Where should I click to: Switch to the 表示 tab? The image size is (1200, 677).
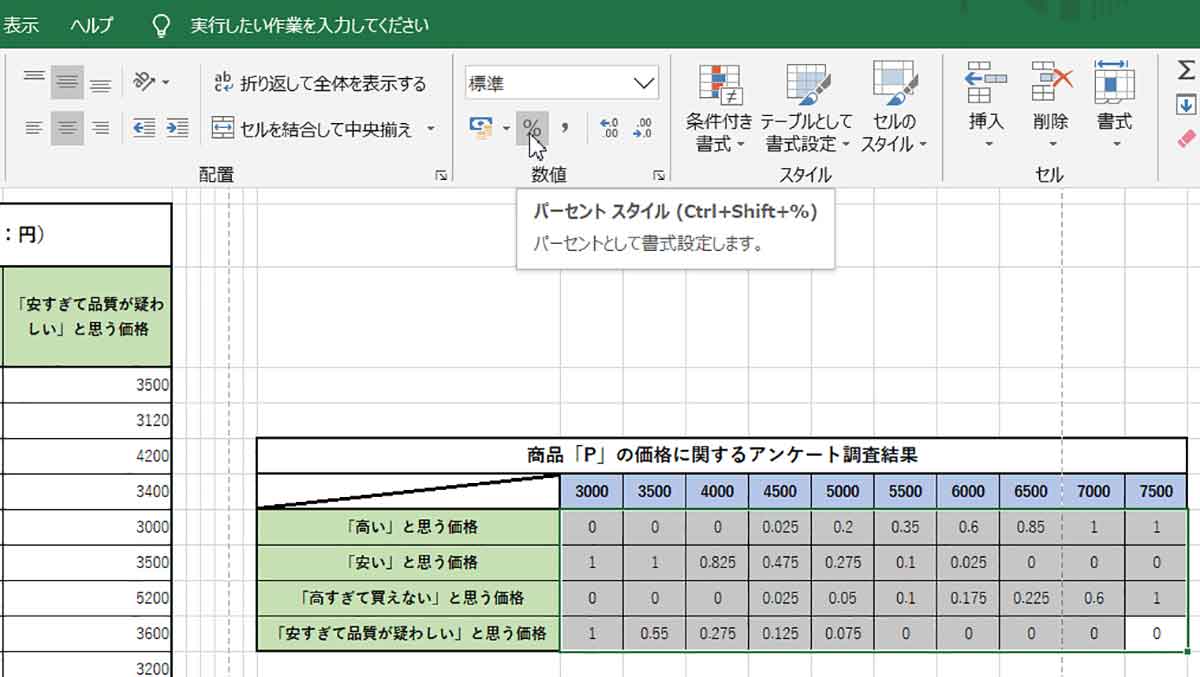22,22
